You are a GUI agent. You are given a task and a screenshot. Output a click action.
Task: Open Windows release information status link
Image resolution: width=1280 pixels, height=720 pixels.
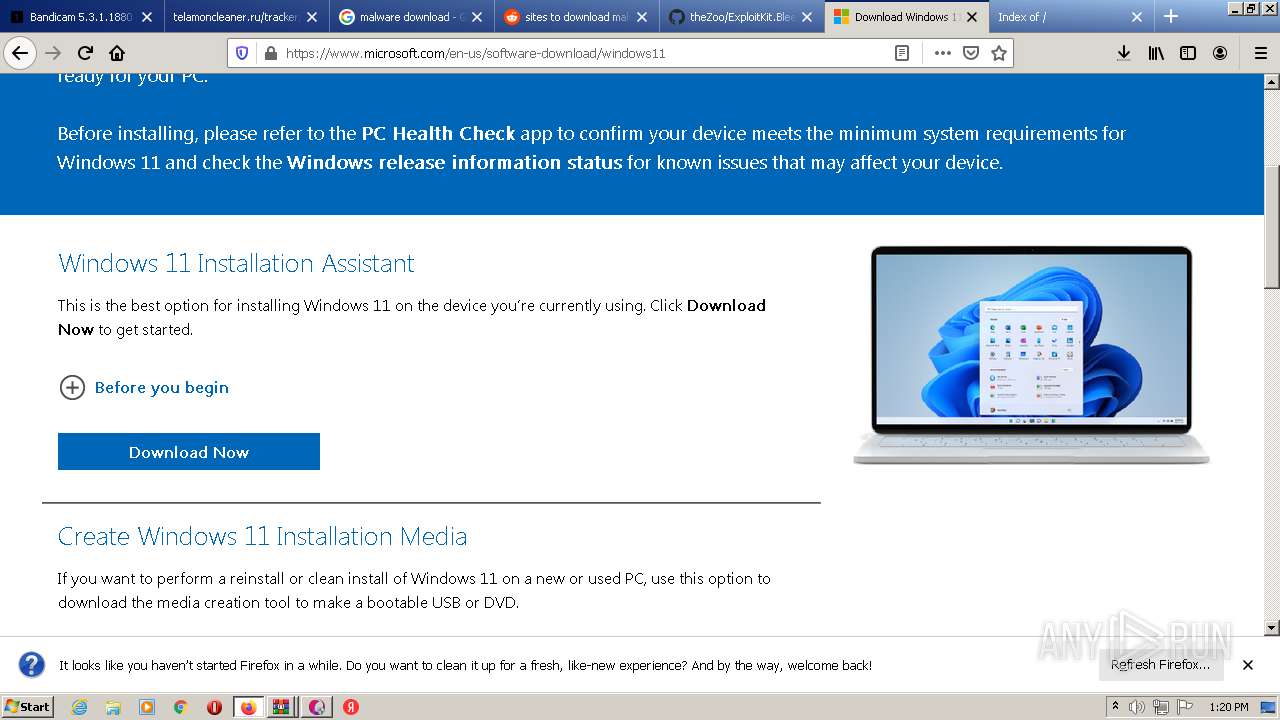tap(454, 162)
